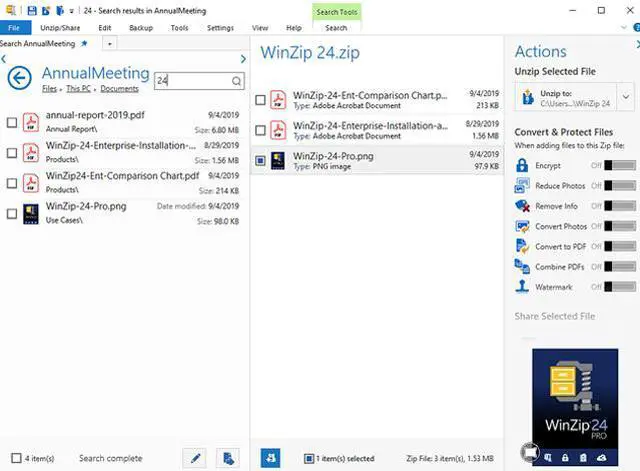Image resolution: width=640 pixels, height=471 pixels.
Task: Toggle the Combine PDFs switch
Action: (x=620, y=267)
